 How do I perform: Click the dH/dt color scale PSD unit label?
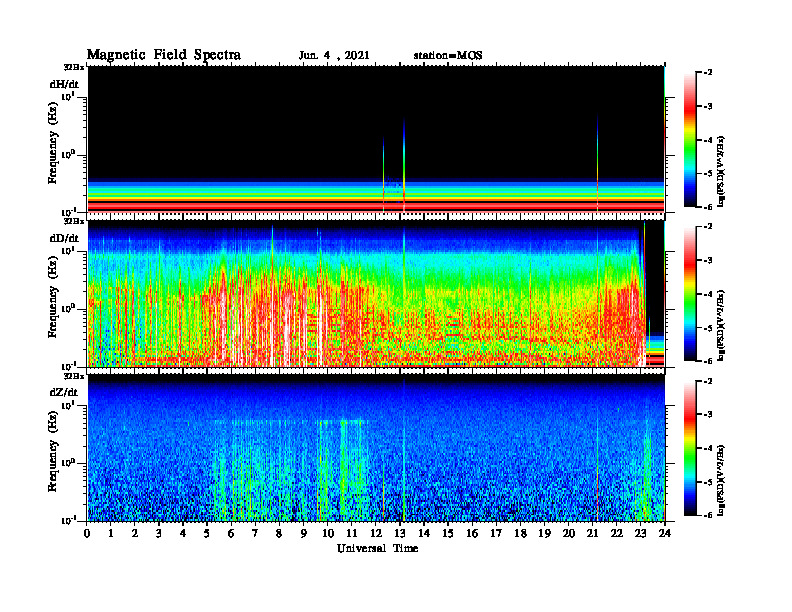coord(721,171)
